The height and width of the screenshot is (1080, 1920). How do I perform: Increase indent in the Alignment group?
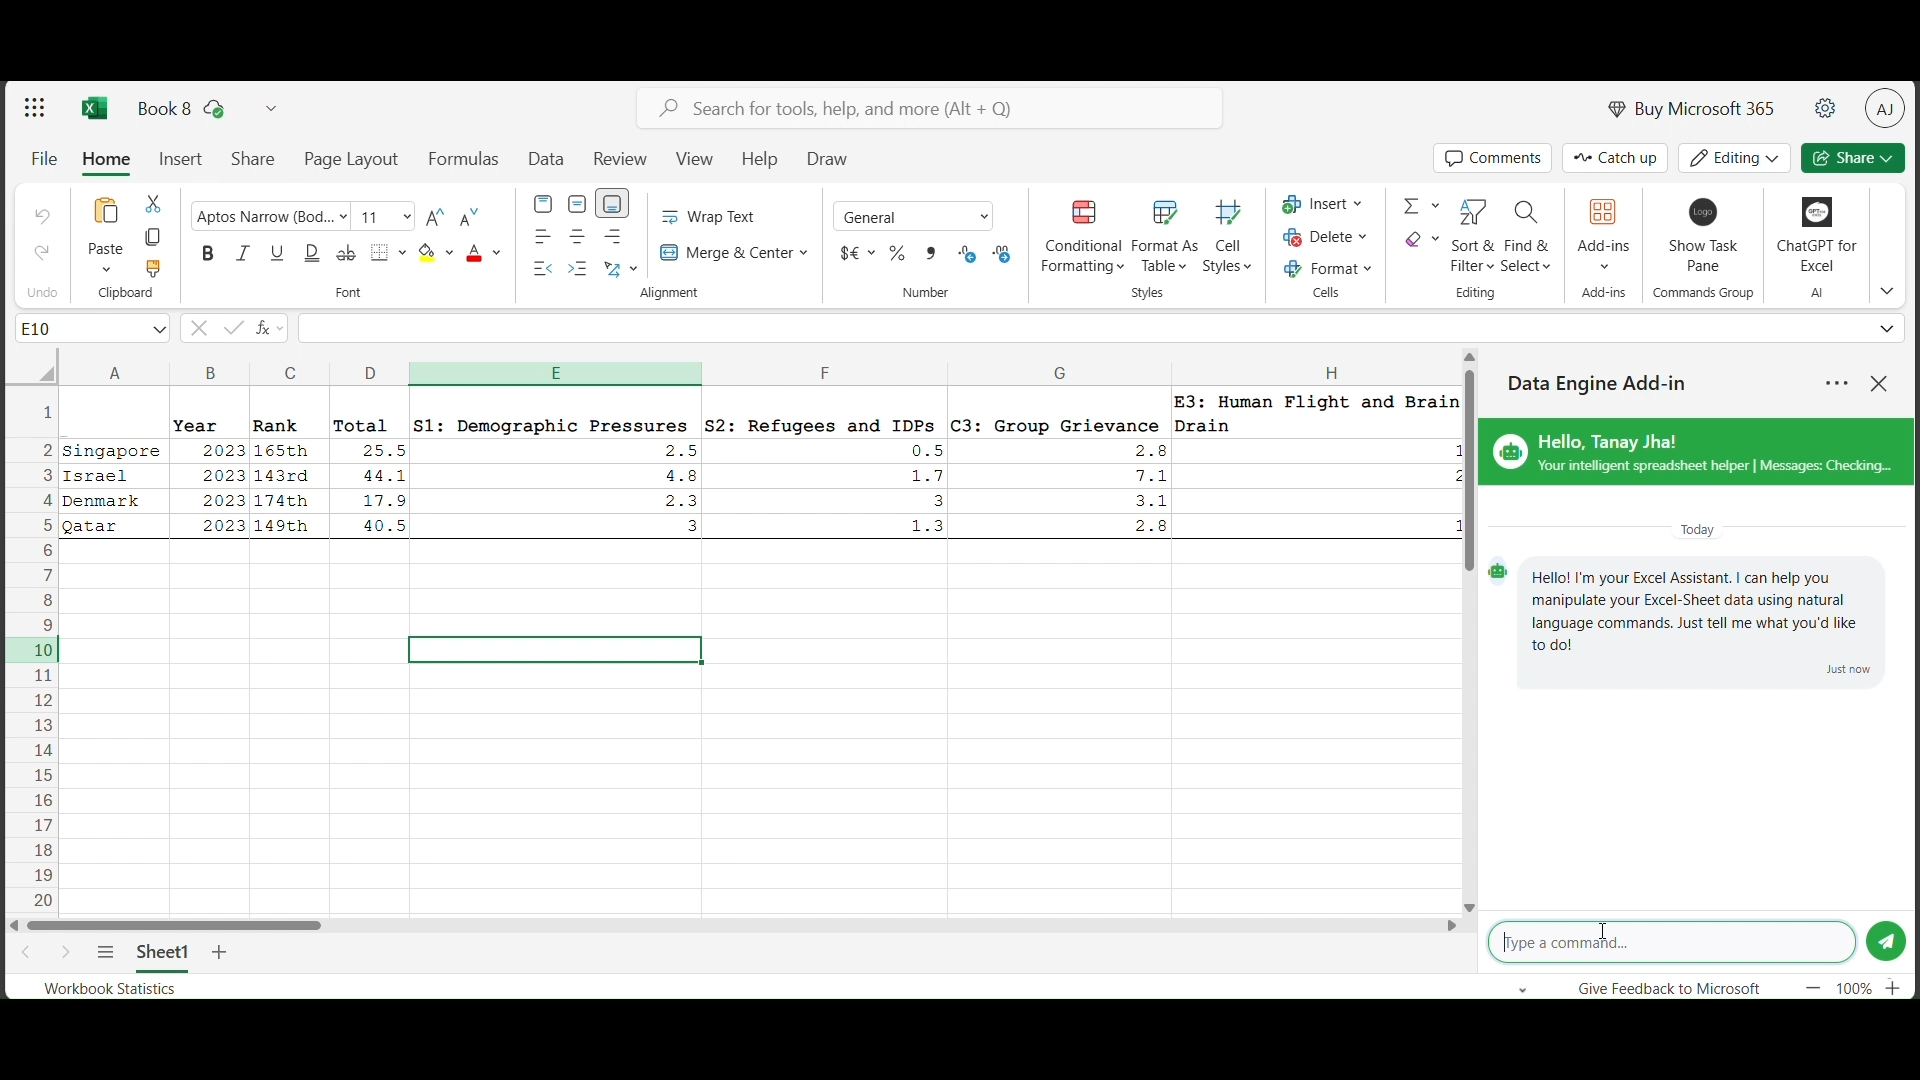click(x=579, y=269)
